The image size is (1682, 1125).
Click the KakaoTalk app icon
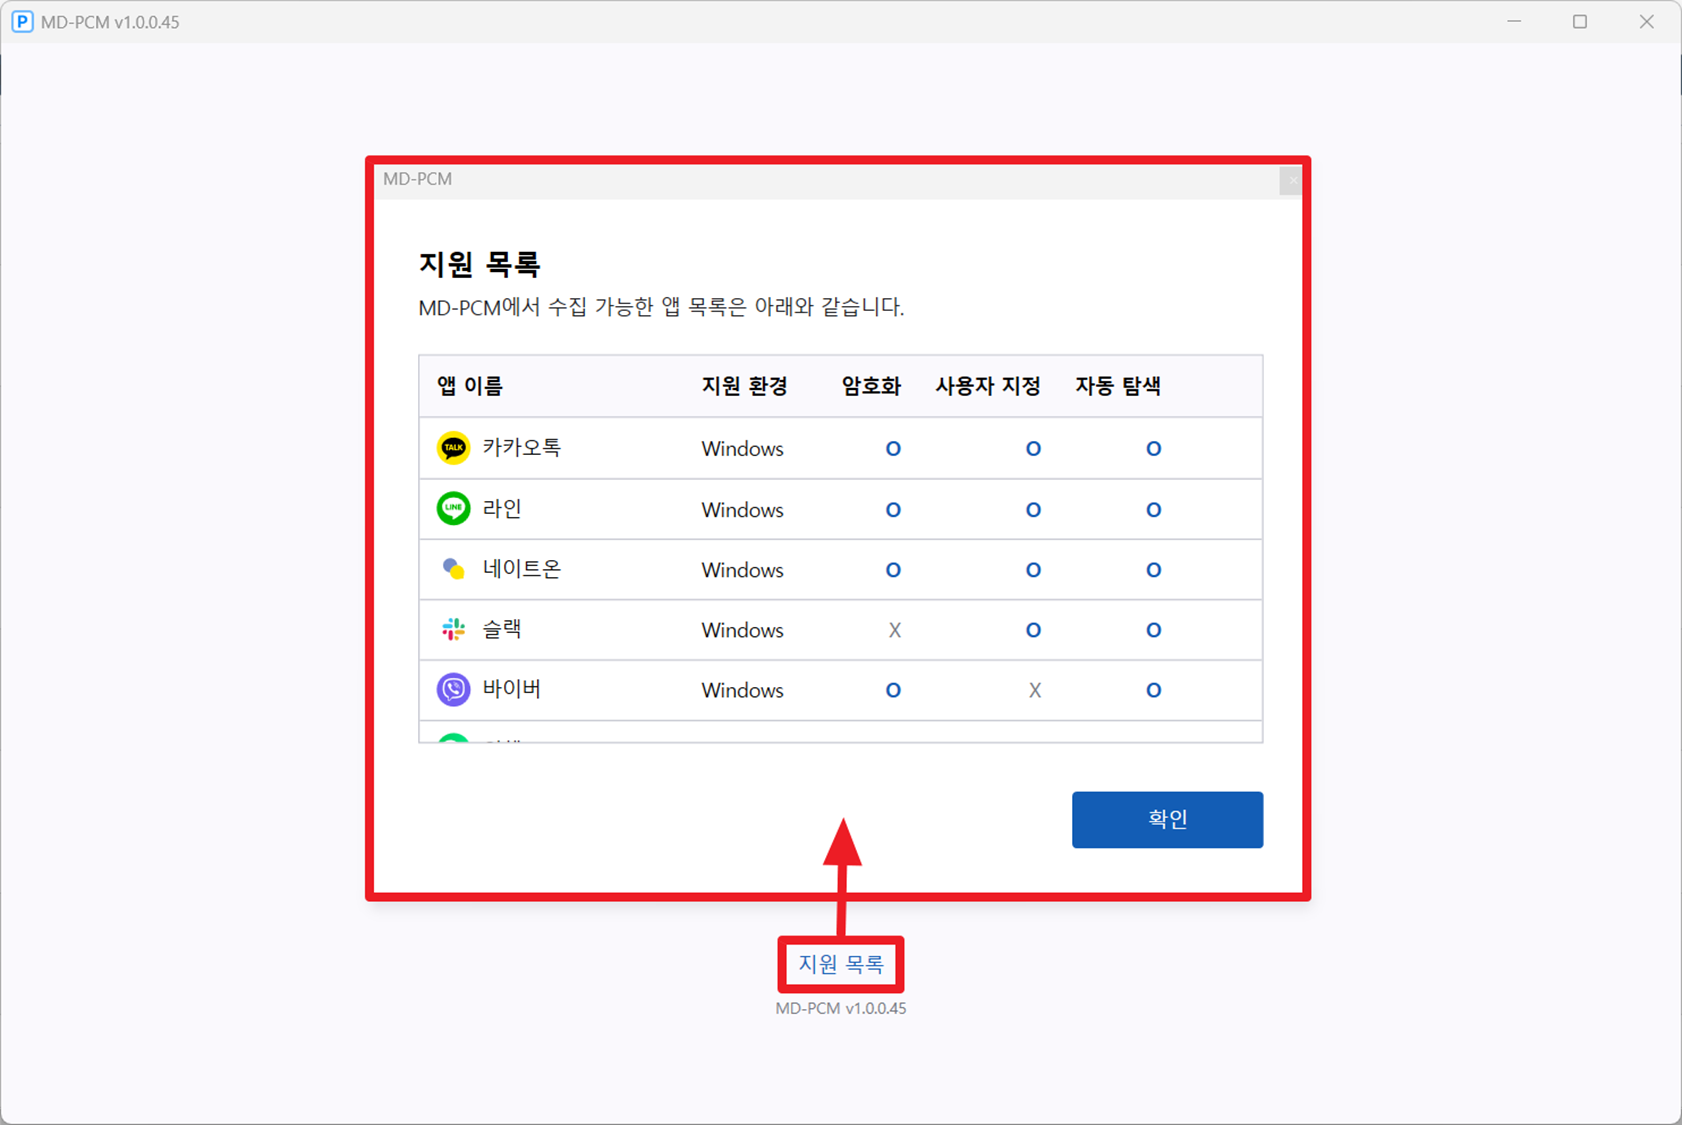(x=453, y=448)
